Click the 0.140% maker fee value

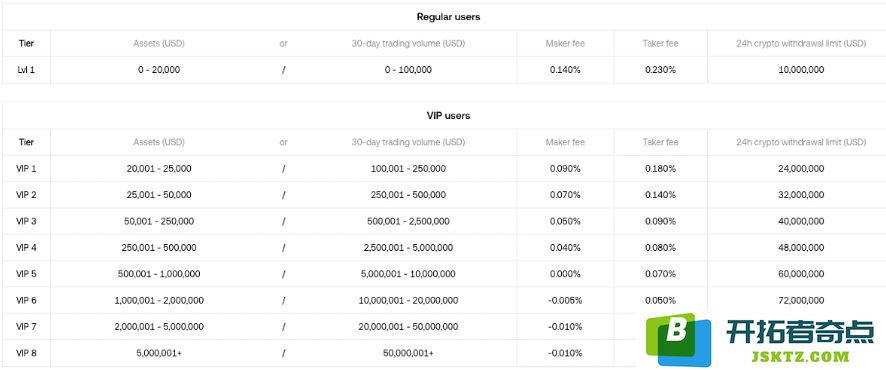[565, 70]
